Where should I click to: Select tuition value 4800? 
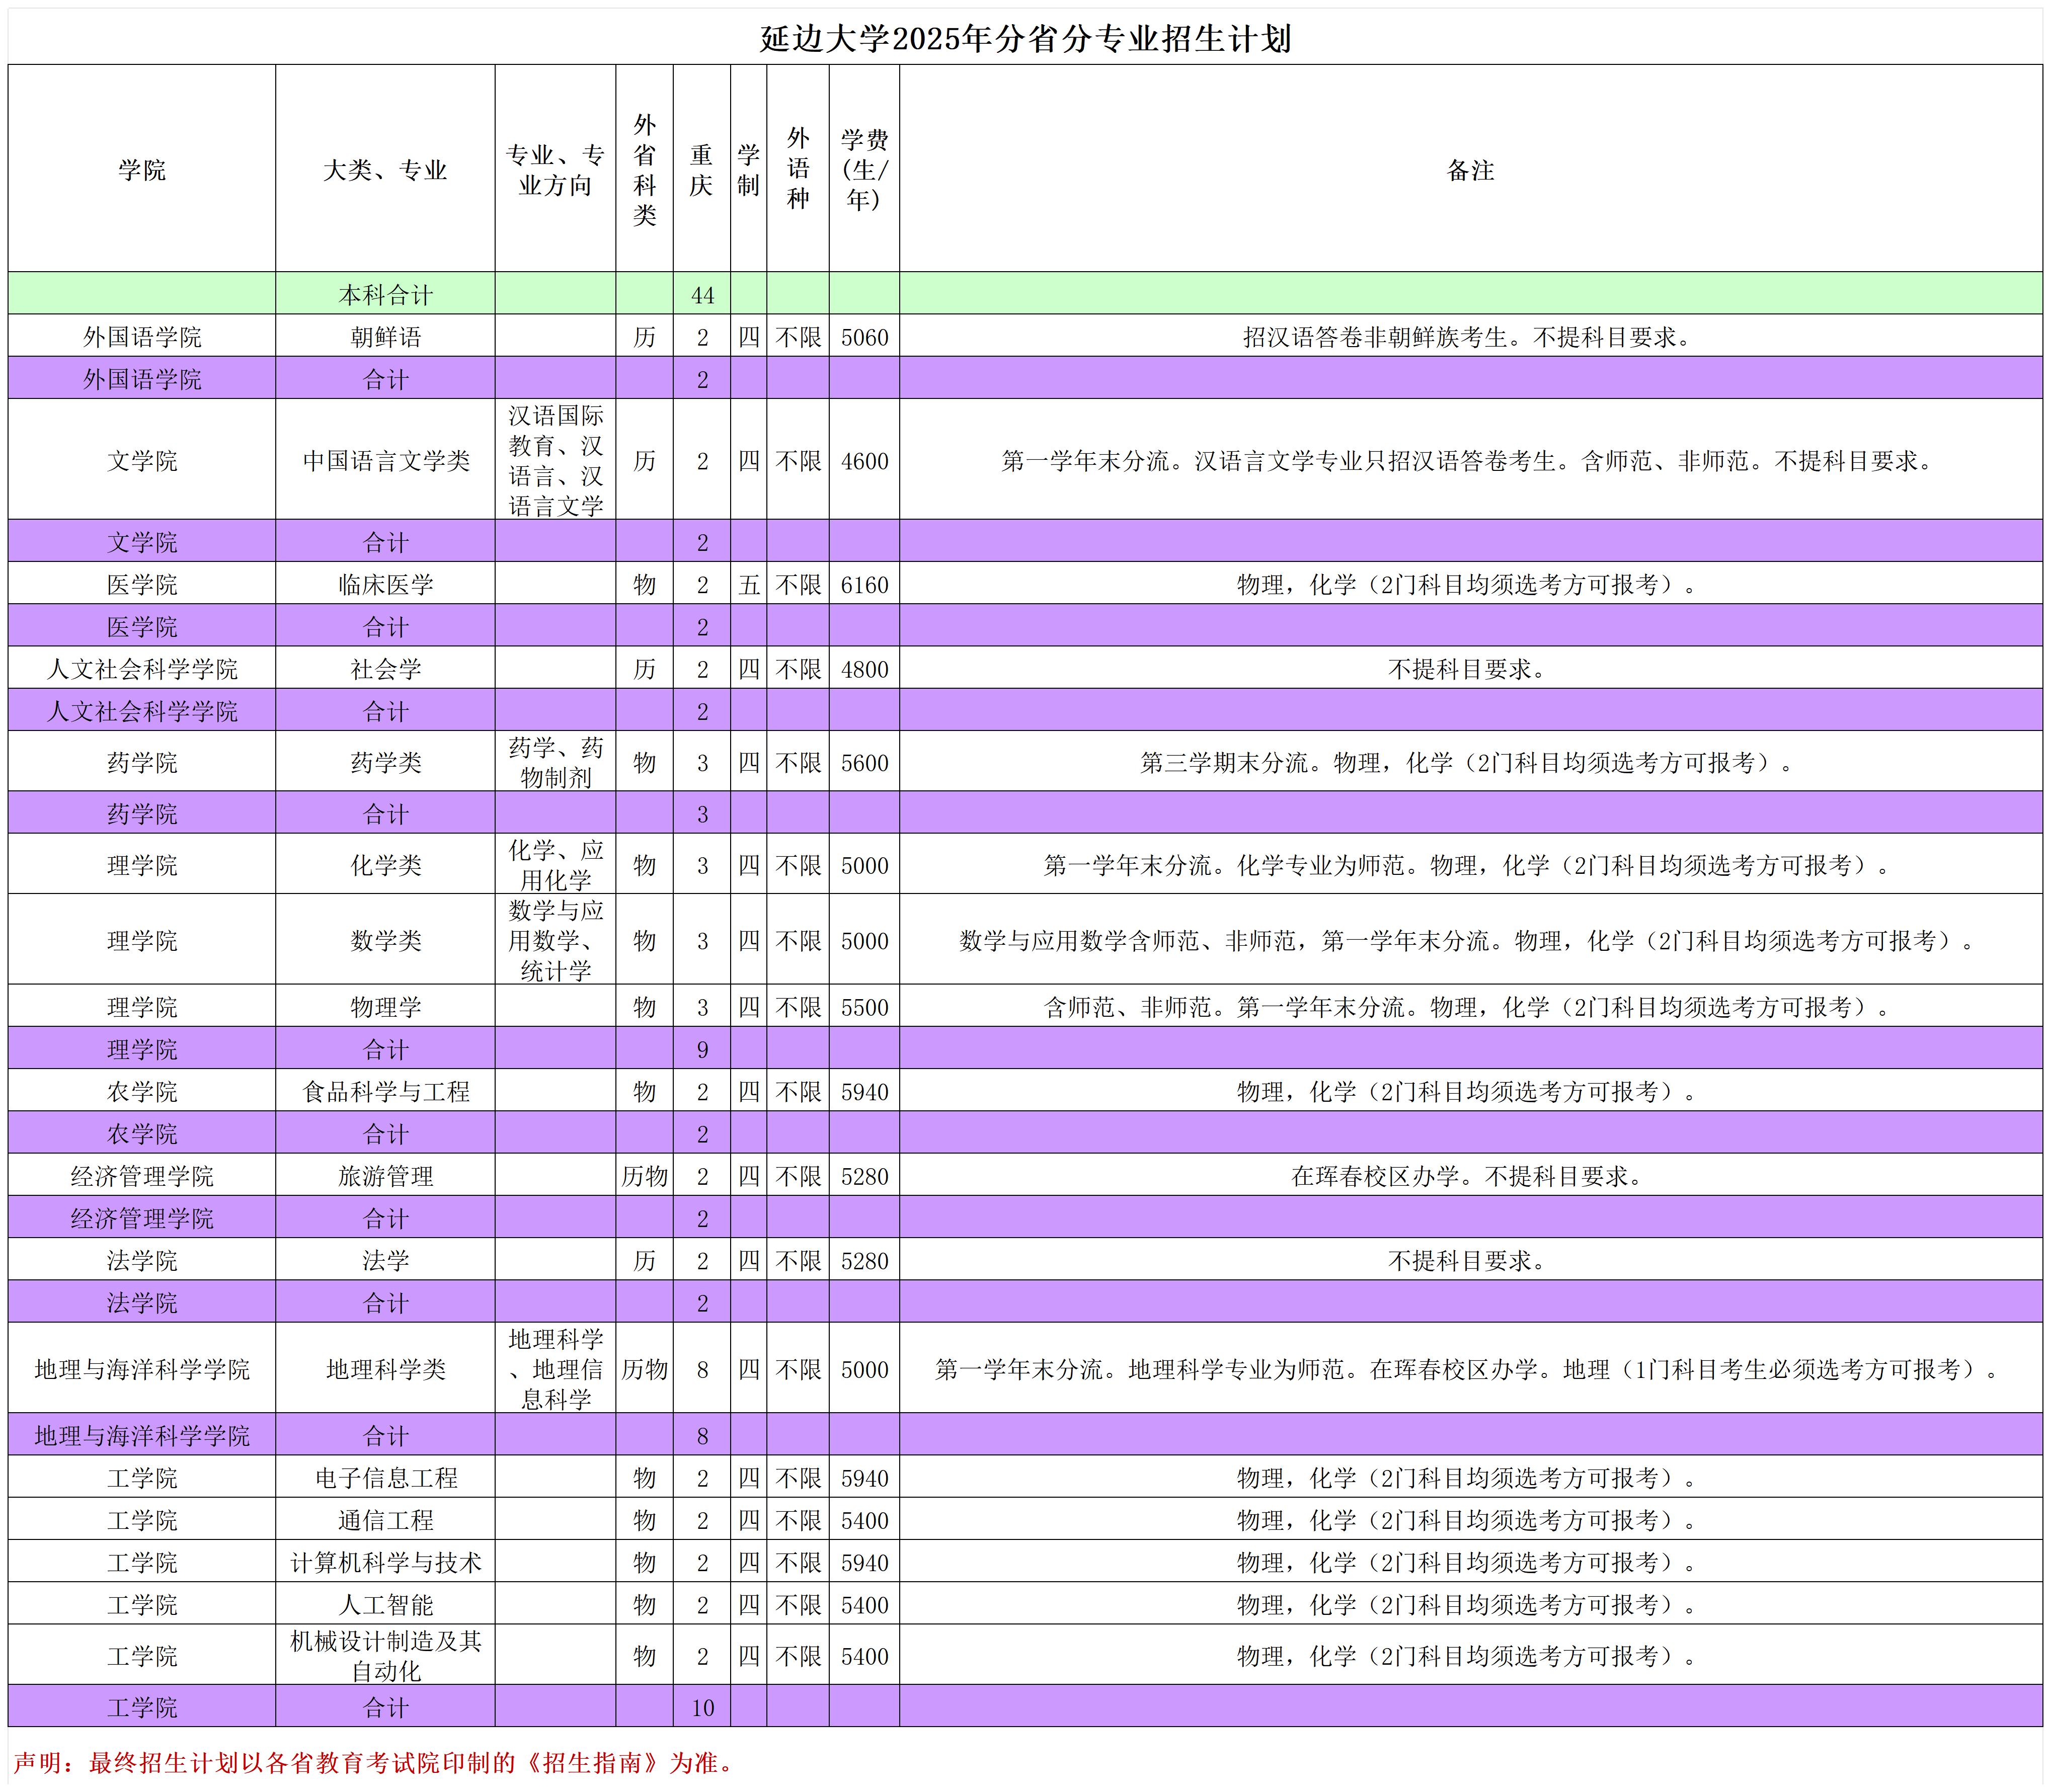point(864,668)
